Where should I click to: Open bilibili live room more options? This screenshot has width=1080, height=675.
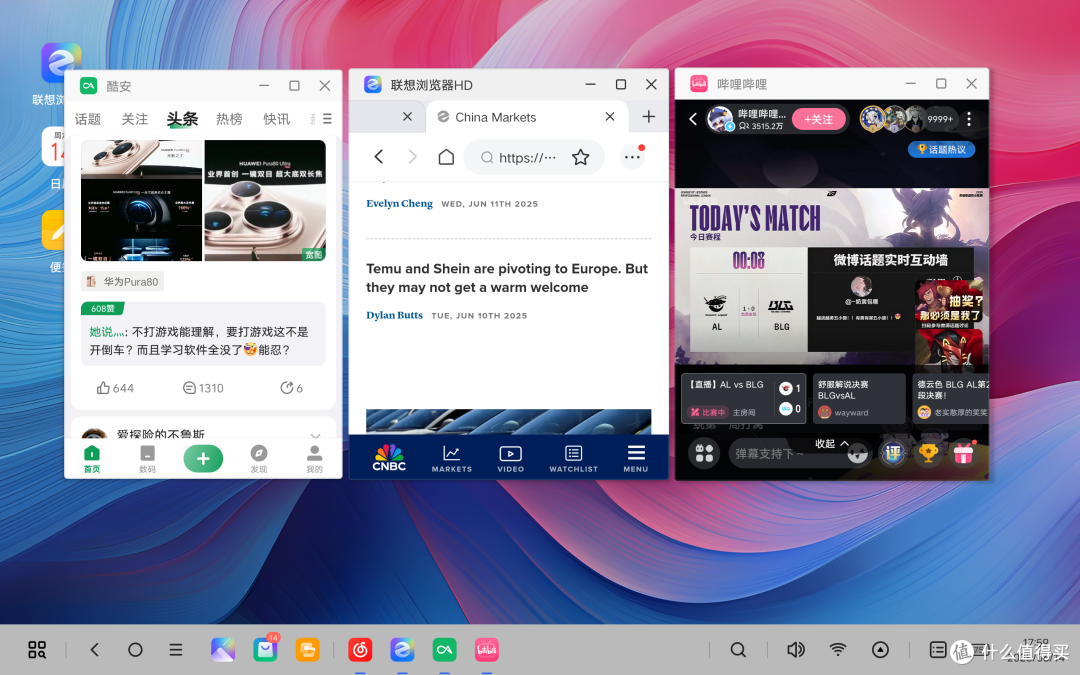pos(969,119)
